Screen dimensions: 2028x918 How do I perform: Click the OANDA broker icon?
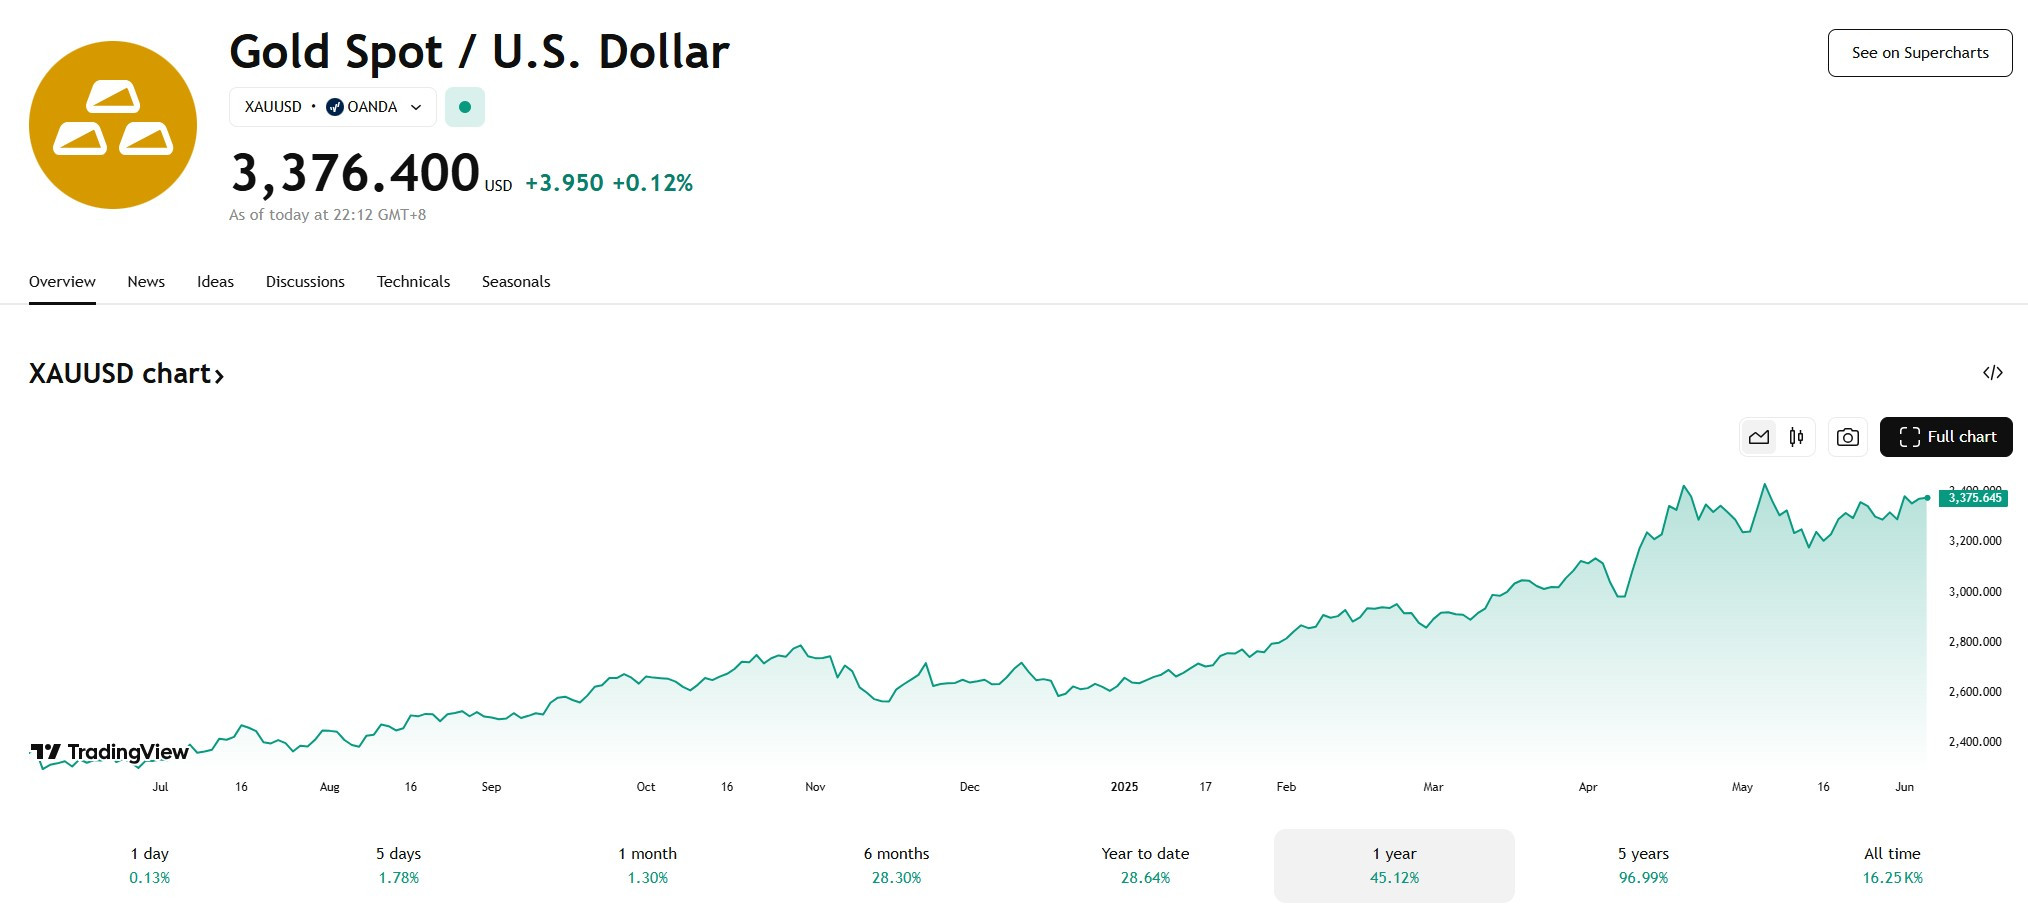(x=335, y=107)
